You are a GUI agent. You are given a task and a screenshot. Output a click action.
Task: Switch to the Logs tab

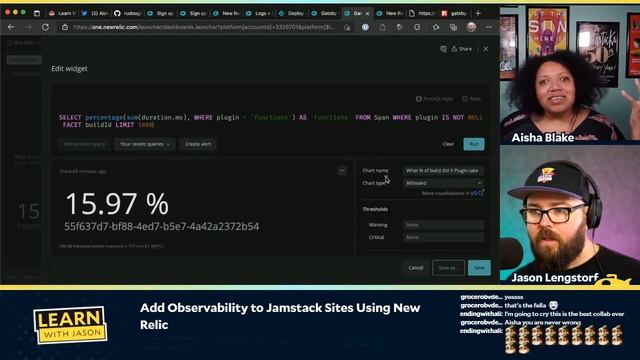tap(259, 13)
